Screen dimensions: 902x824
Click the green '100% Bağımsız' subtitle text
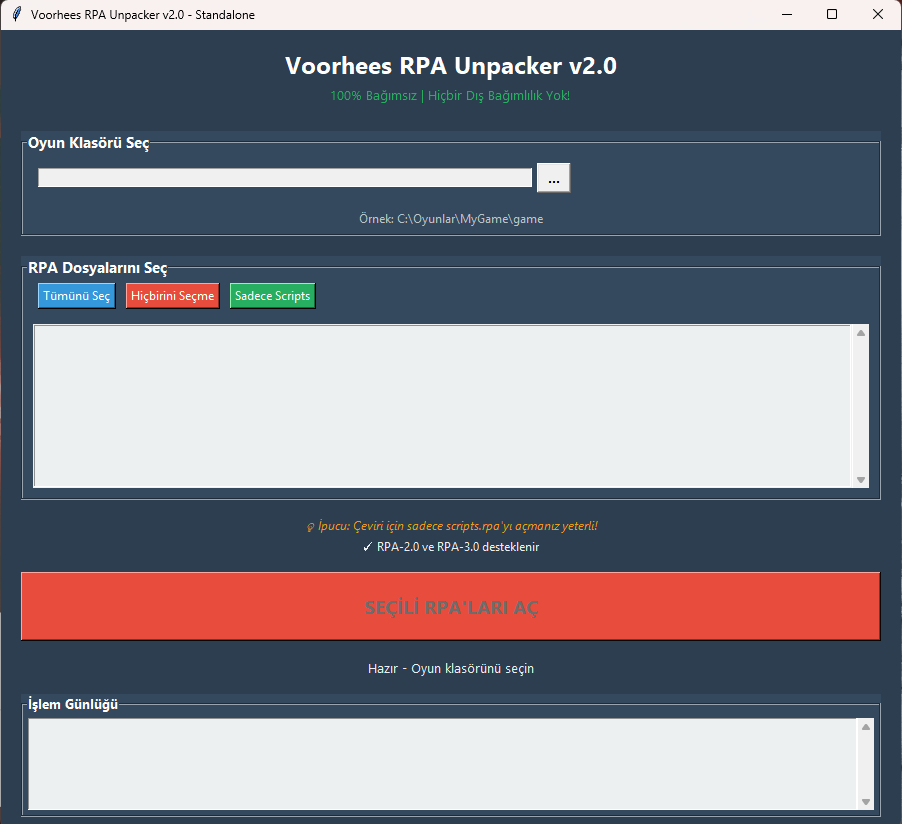point(450,96)
